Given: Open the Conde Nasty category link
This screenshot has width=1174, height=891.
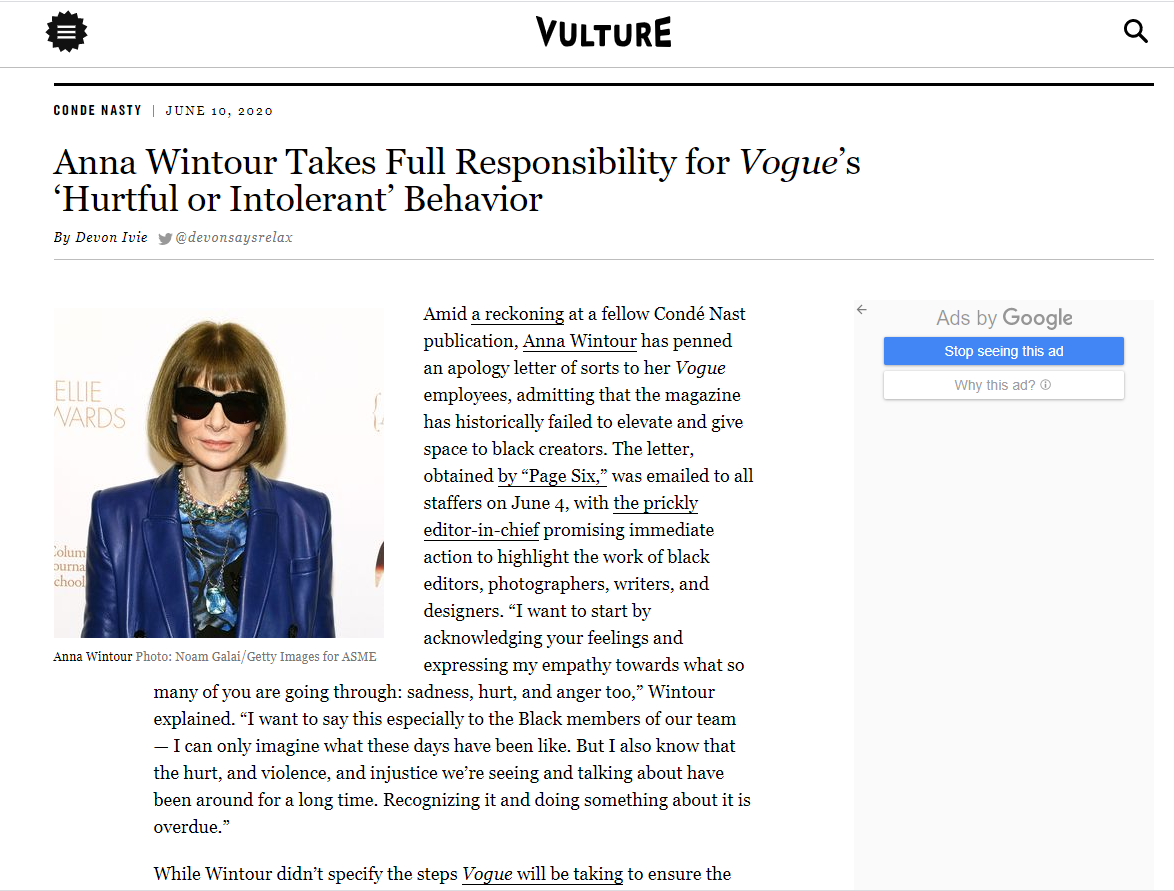Looking at the screenshot, I should coord(97,111).
